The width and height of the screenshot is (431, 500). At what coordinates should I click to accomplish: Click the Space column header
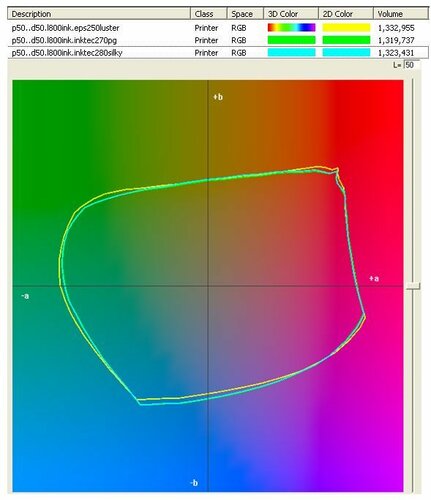pos(245,14)
